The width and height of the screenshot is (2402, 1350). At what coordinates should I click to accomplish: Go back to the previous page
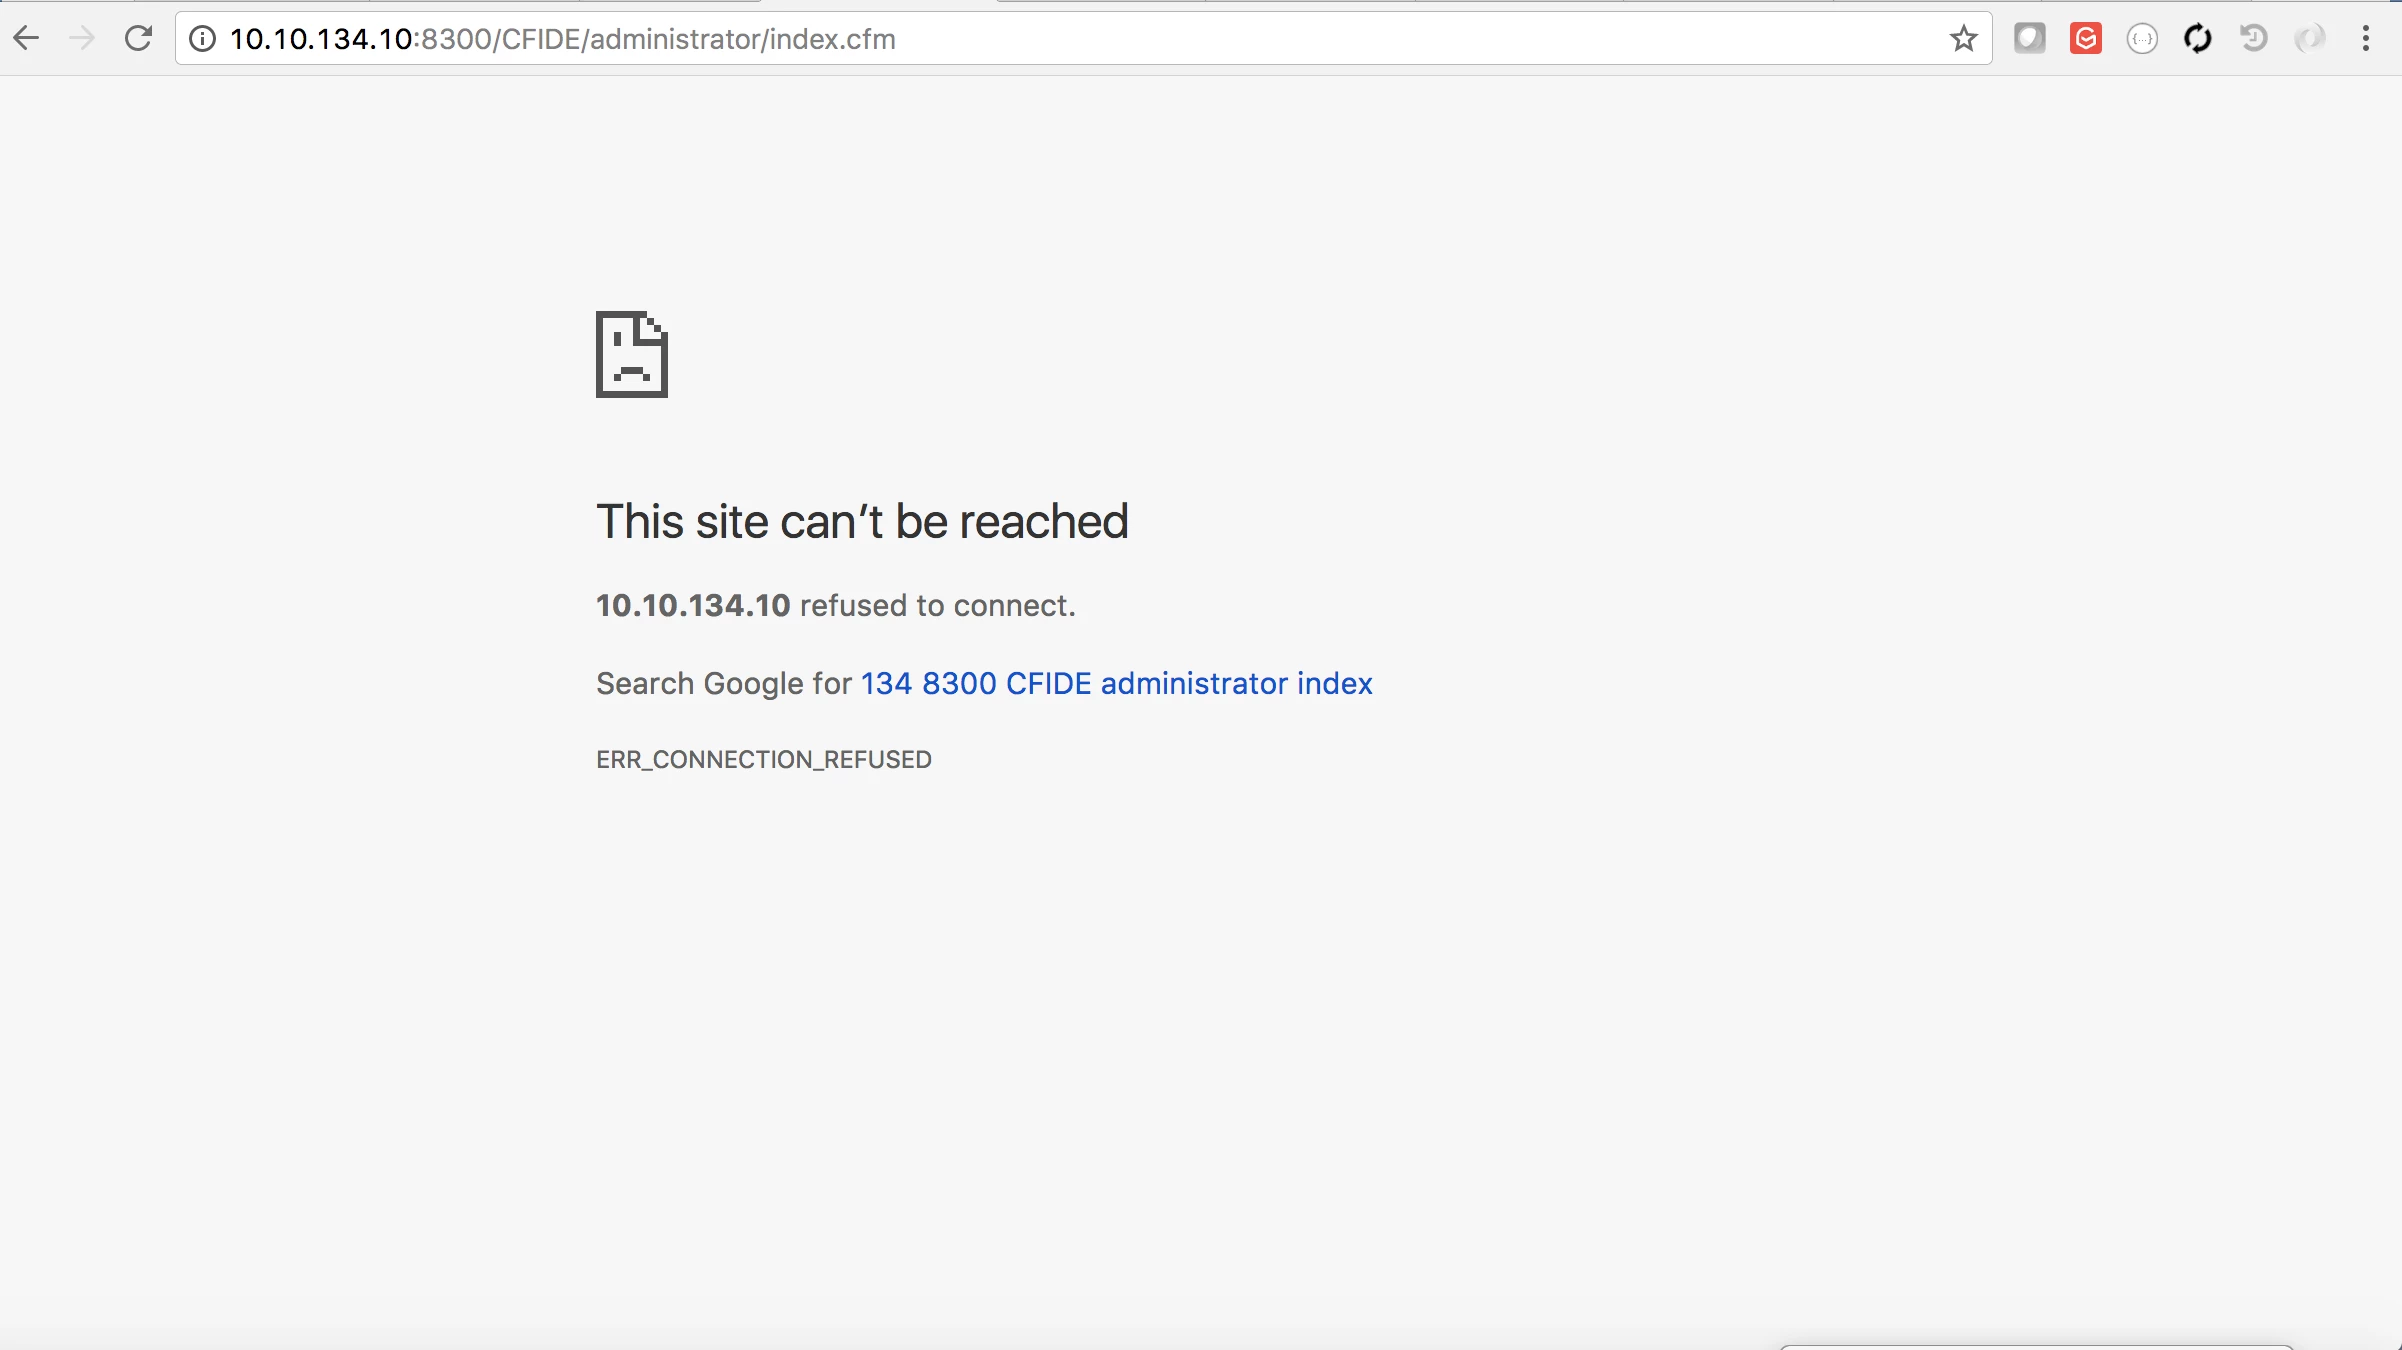27,39
